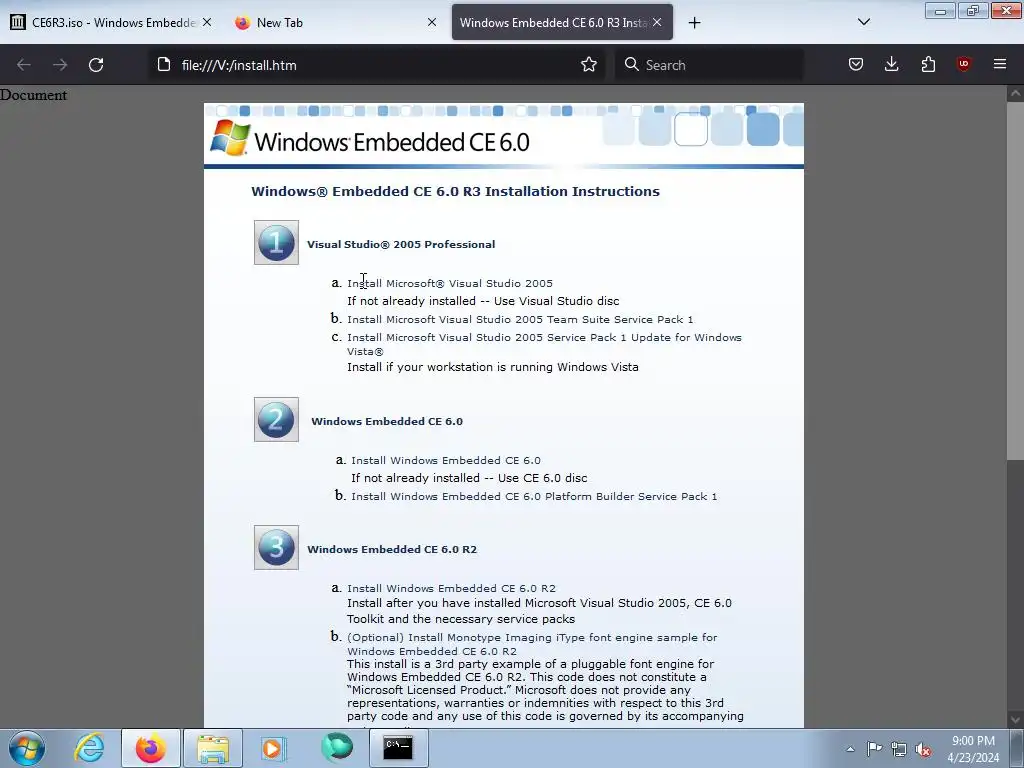Click the Windows flag logo in page header

click(x=230, y=138)
